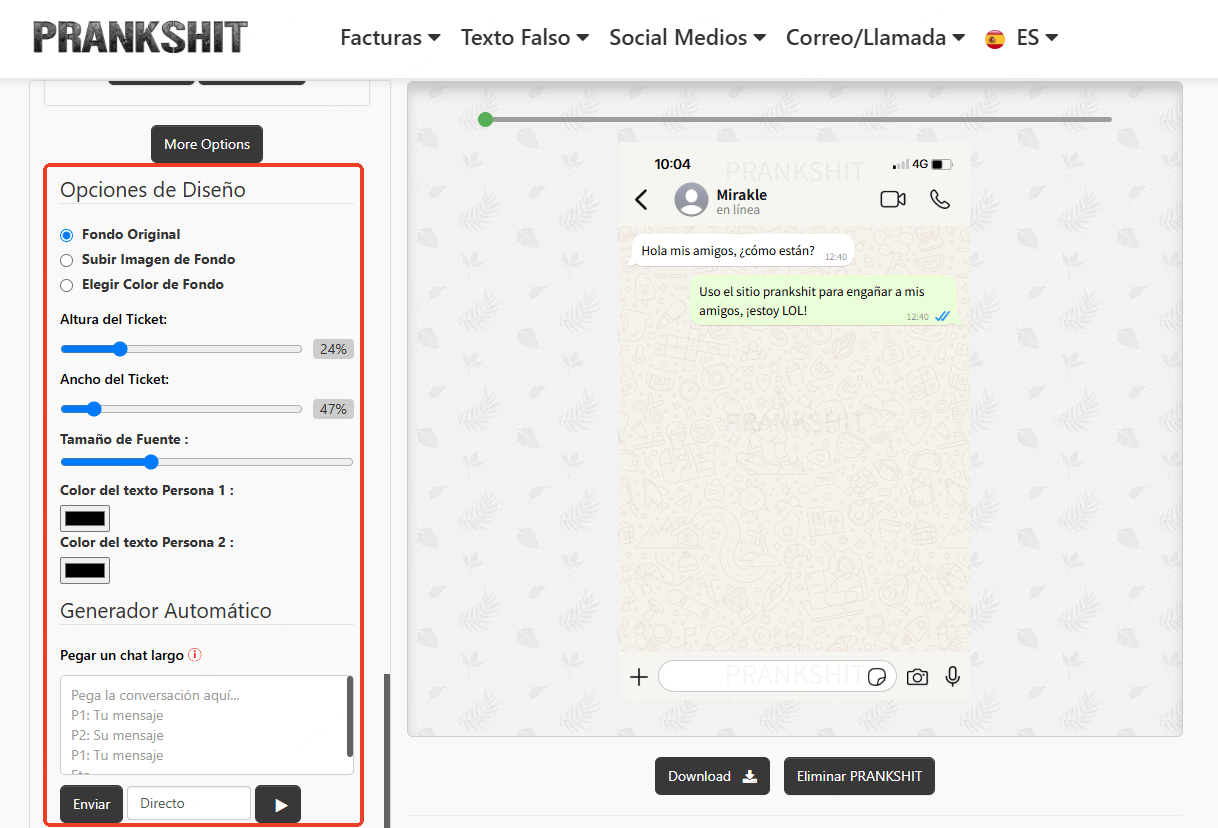
Task: Tap the microphone icon
Action: tap(953, 677)
